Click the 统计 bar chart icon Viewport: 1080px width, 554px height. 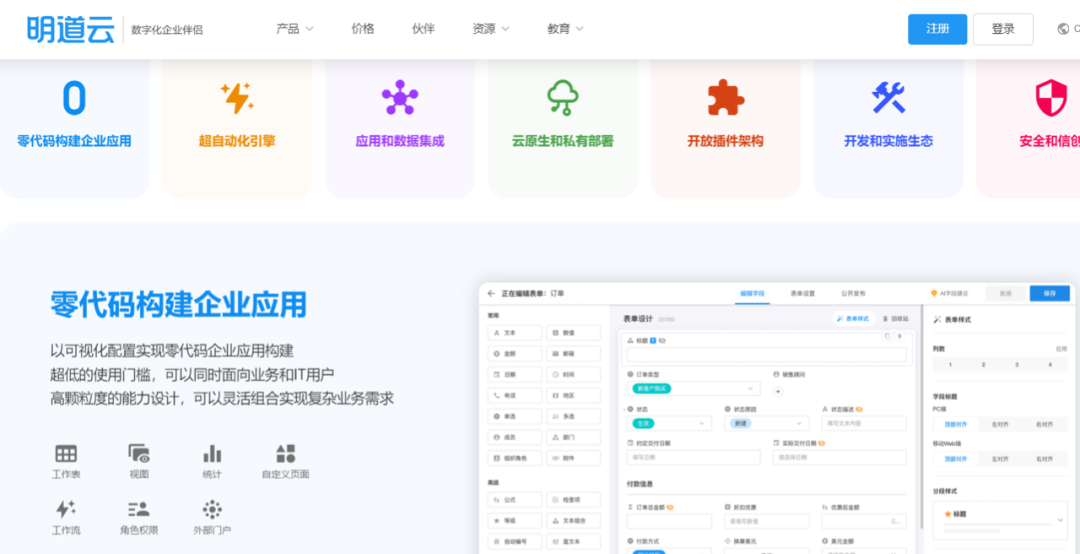[212, 453]
